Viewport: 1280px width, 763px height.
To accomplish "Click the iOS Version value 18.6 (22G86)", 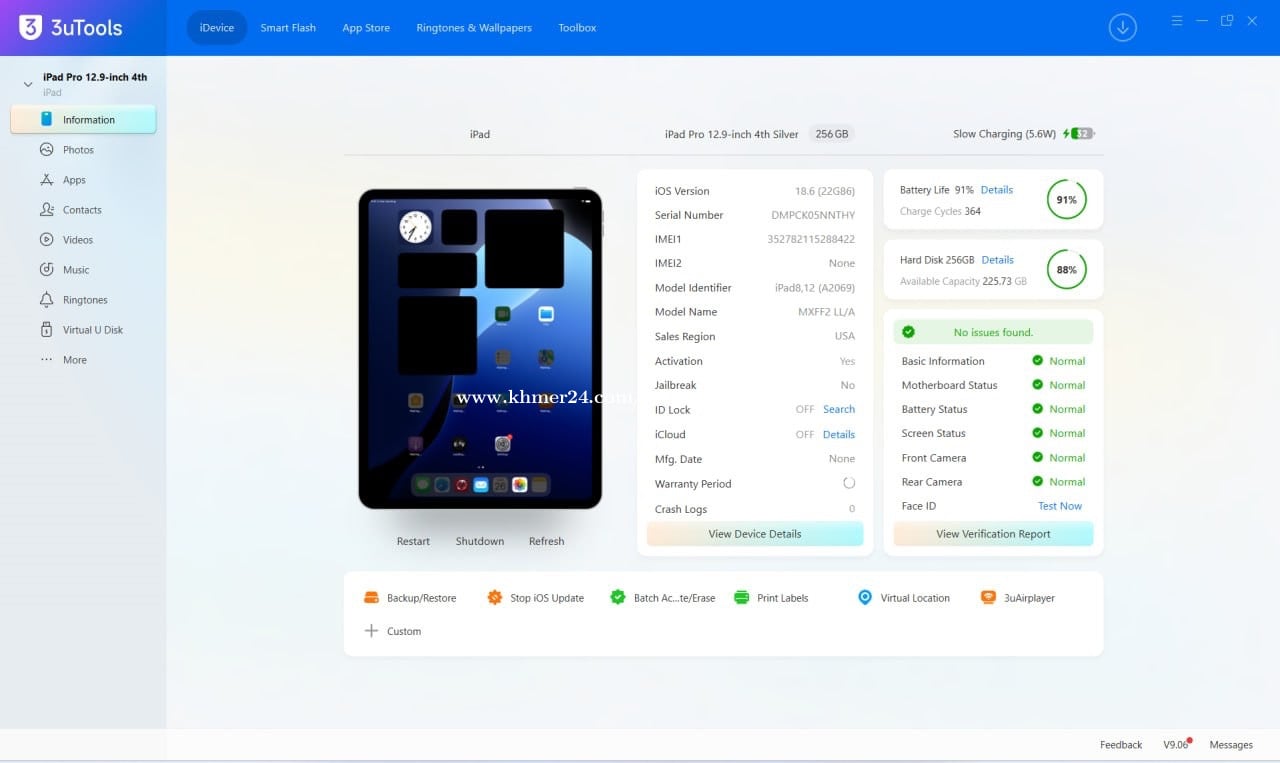I will [x=825, y=191].
